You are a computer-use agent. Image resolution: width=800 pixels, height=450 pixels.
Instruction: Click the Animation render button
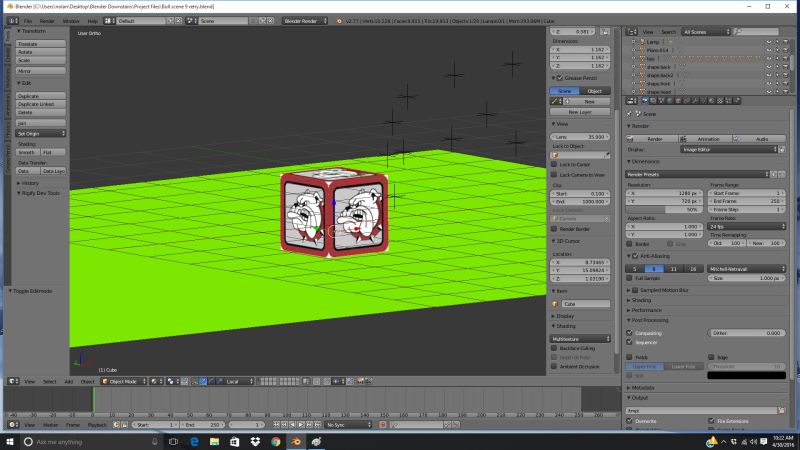(x=704, y=139)
